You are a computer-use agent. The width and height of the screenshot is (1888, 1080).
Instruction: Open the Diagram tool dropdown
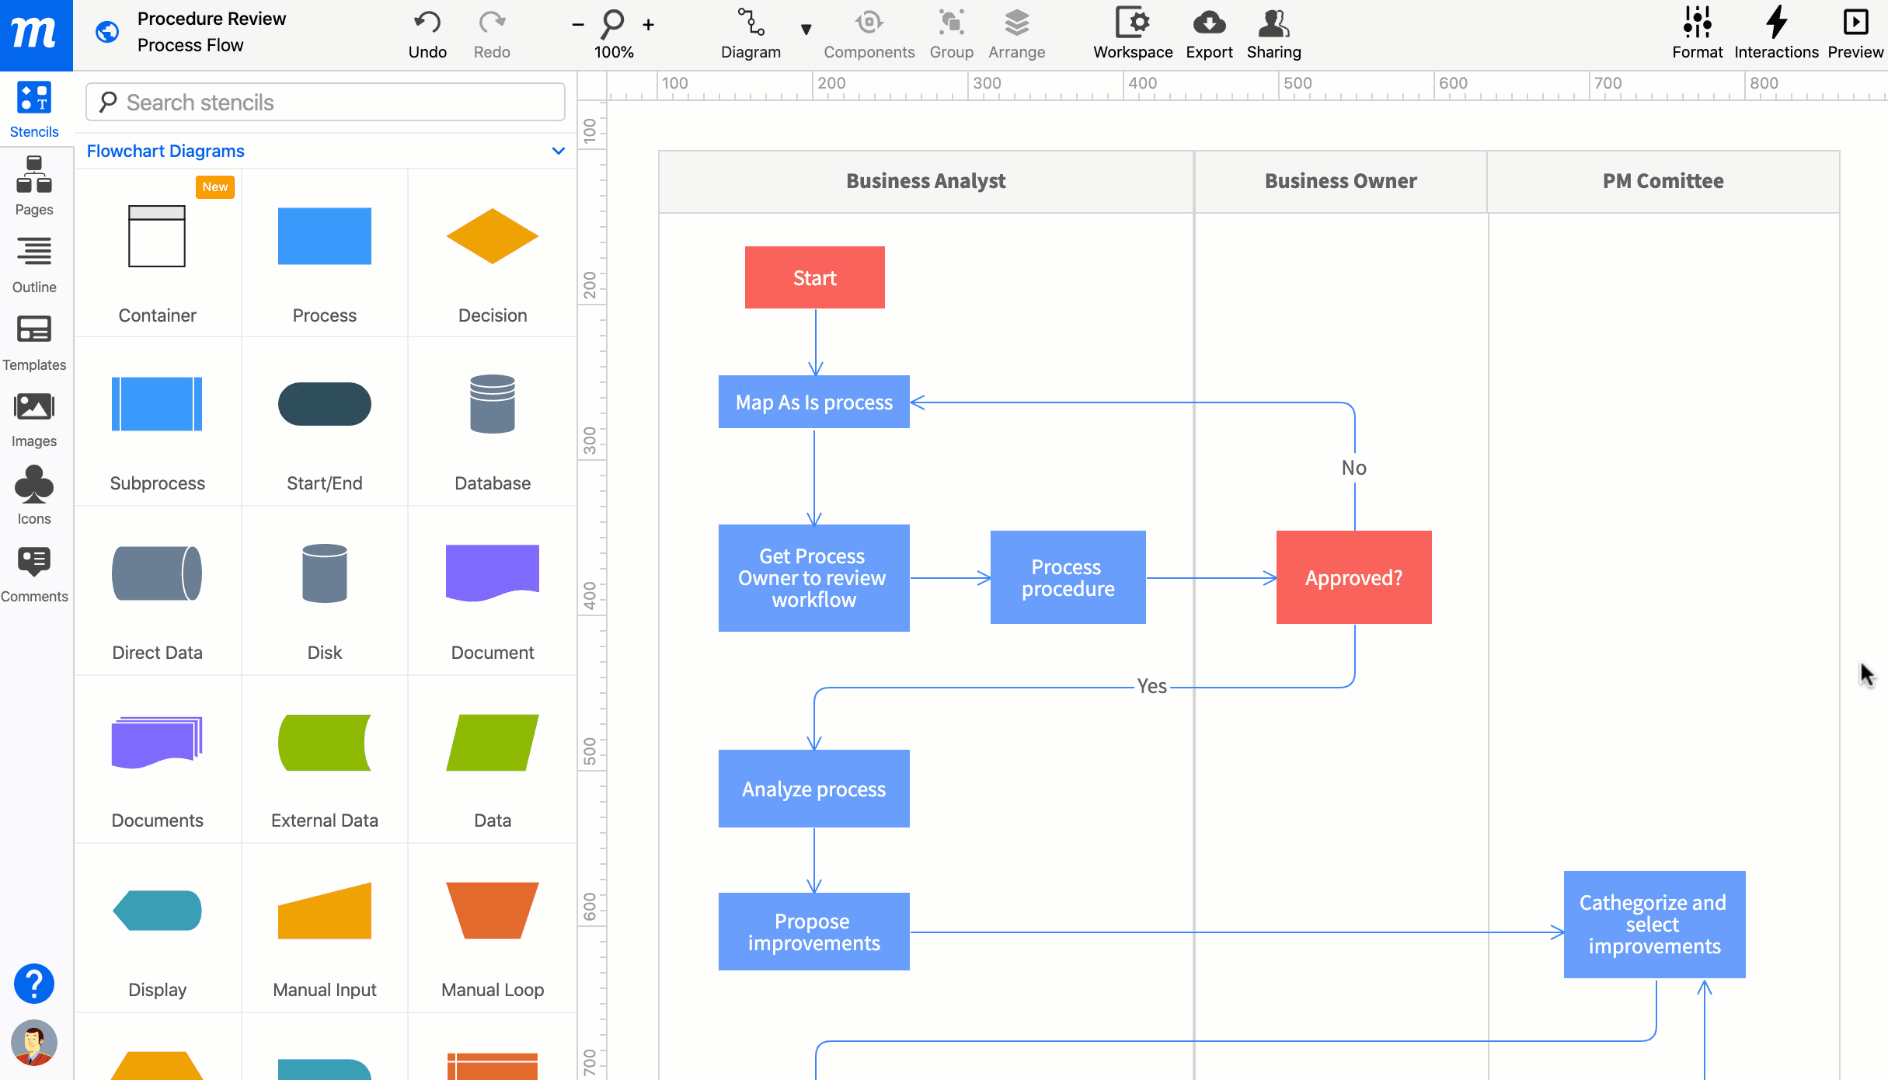coord(806,30)
